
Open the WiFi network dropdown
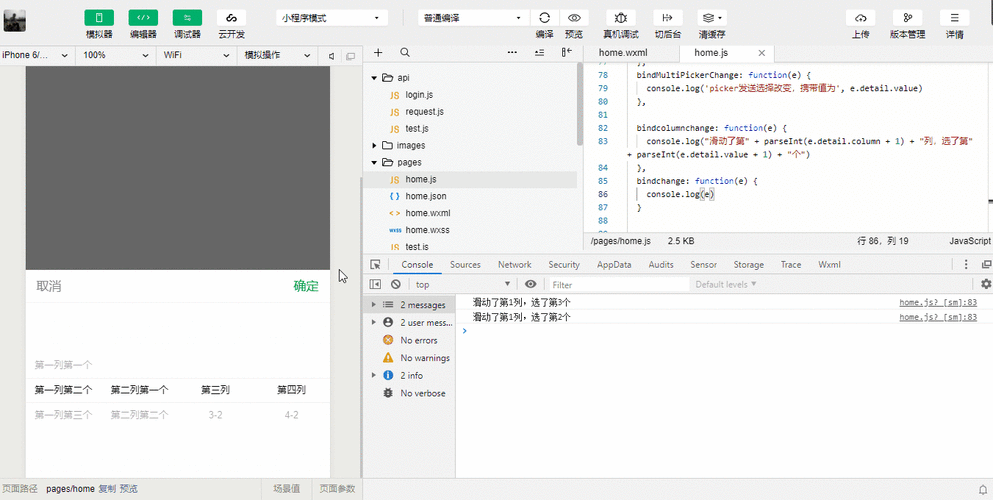coord(196,56)
